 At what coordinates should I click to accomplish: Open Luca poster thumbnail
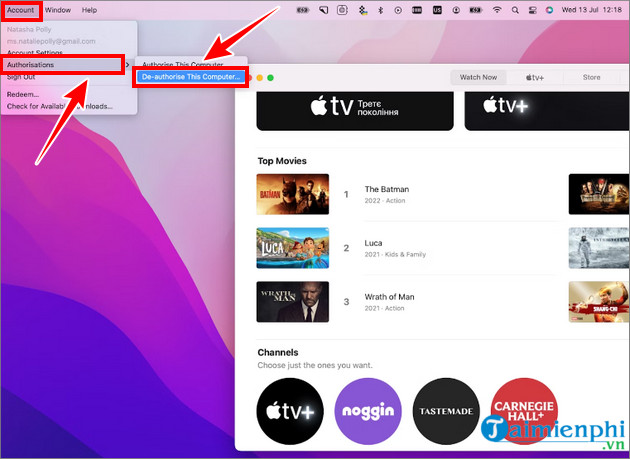(x=292, y=248)
